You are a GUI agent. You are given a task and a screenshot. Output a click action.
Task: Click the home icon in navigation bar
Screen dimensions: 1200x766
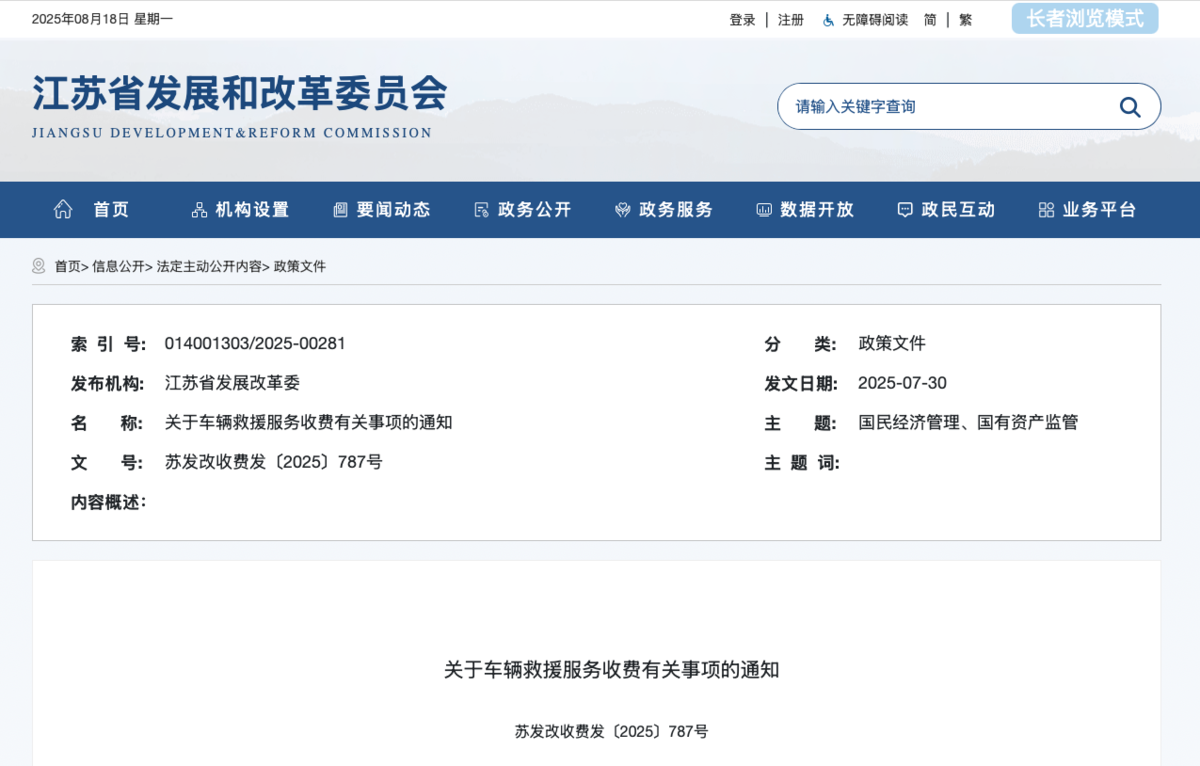click(x=63, y=209)
